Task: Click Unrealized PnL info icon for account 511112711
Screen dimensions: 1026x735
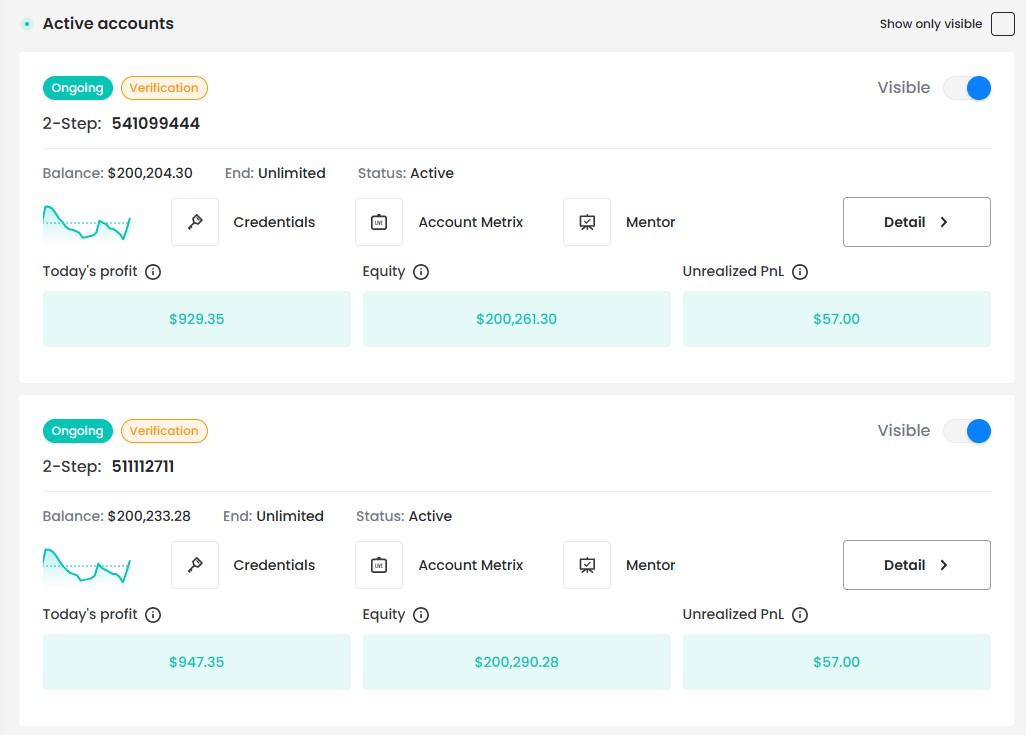Action: (x=800, y=615)
